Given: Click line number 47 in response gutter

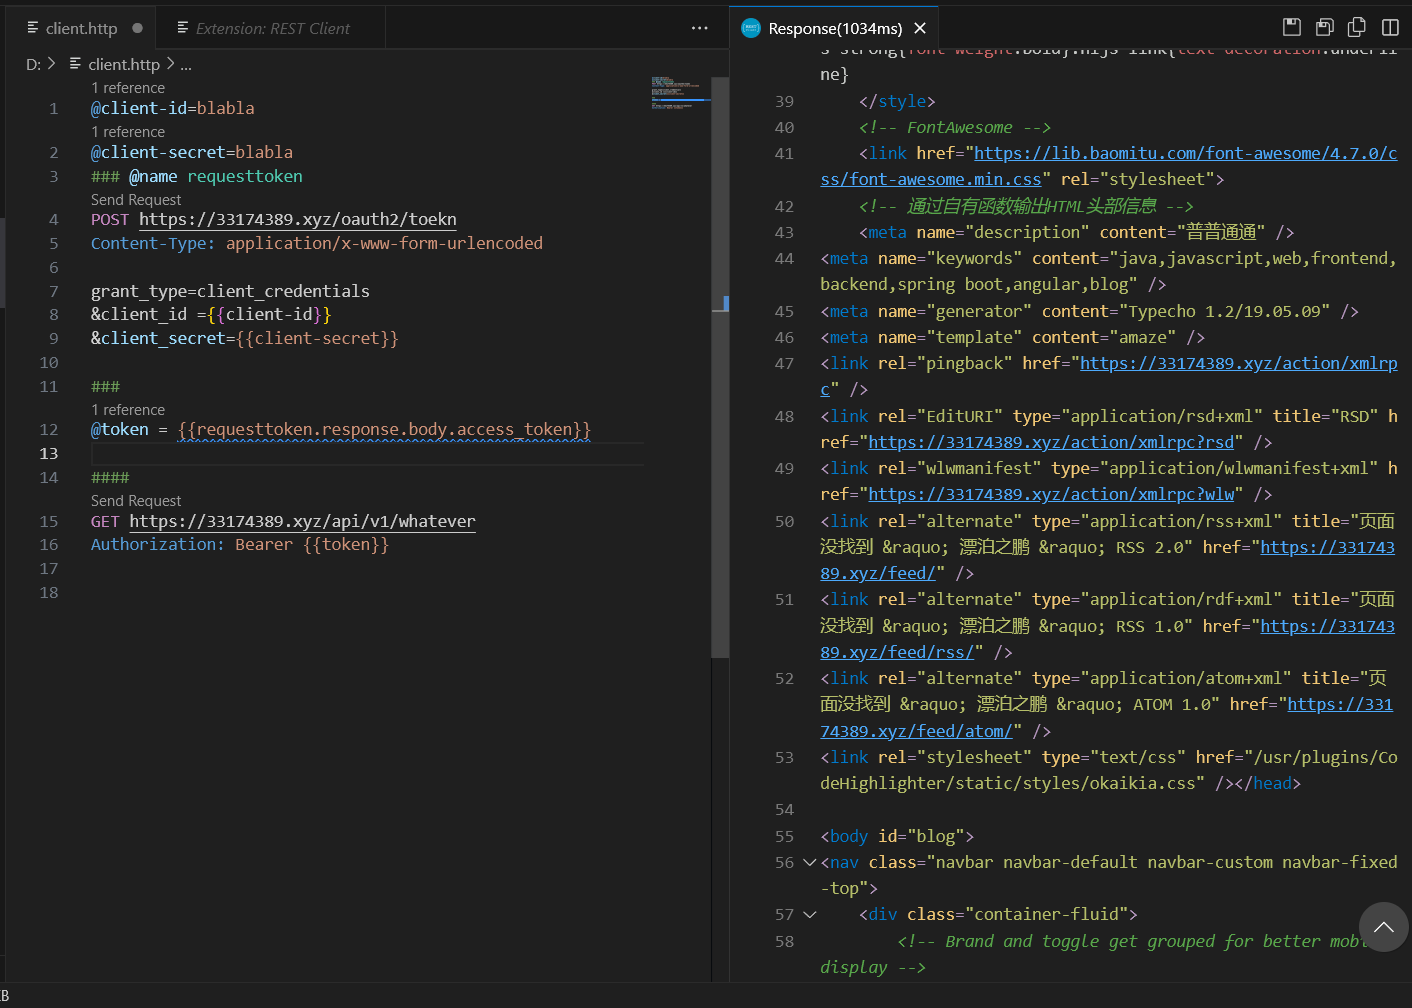Looking at the screenshot, I should [784, 363].
